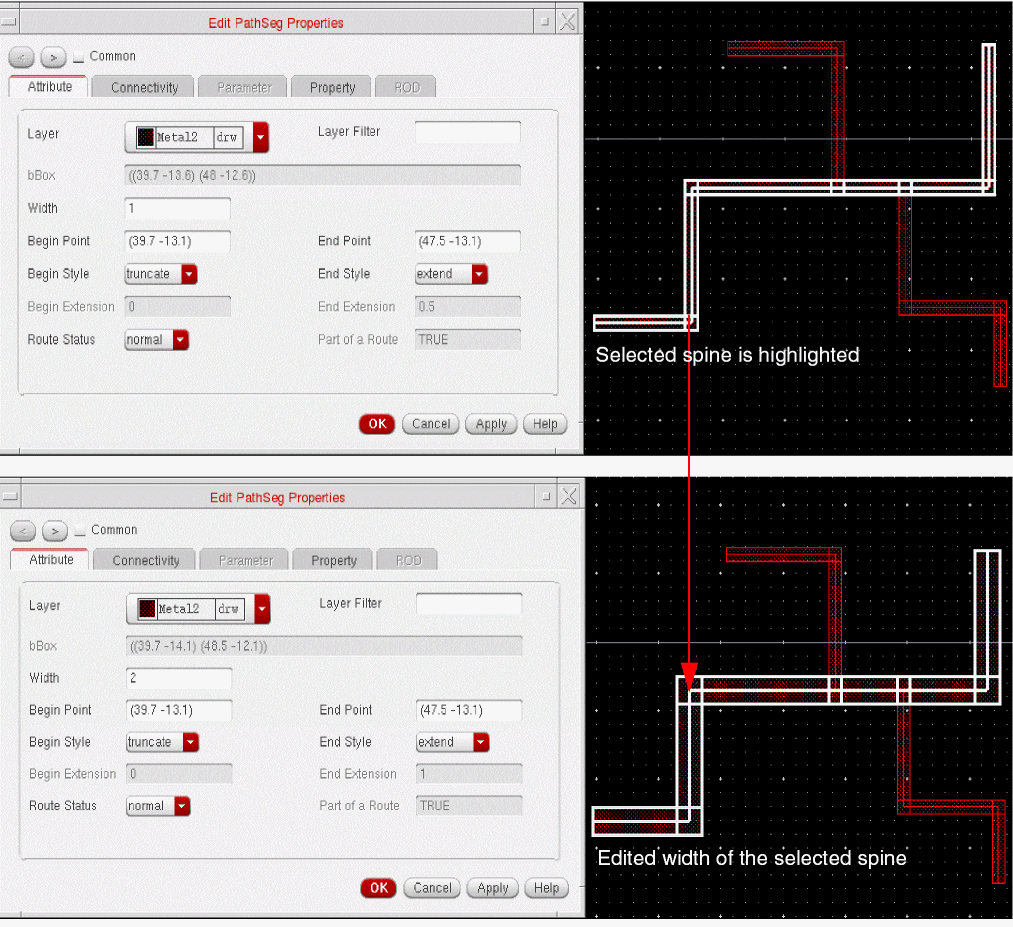Switch to Connectivity tab in bottom dialog

(145, 560)
